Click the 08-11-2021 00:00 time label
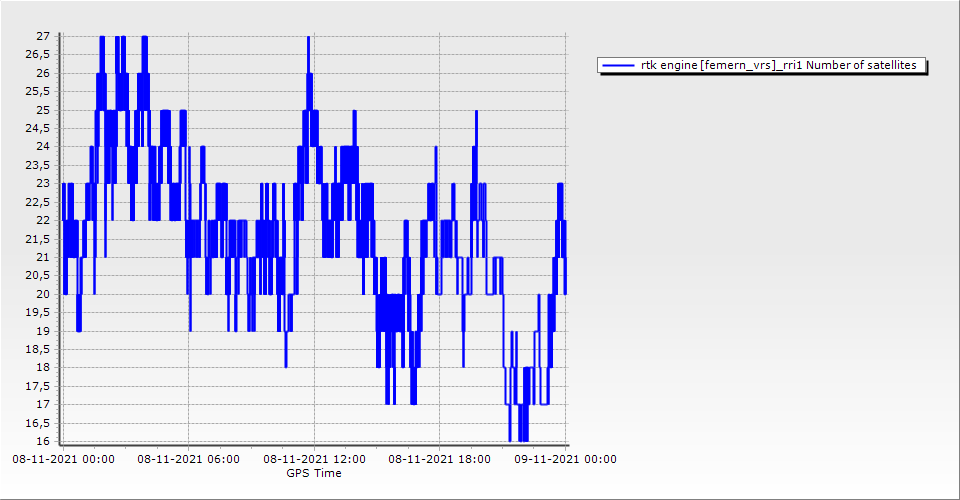Image resolution: width=960 pixels, height=500 pixels. point(63,459)
